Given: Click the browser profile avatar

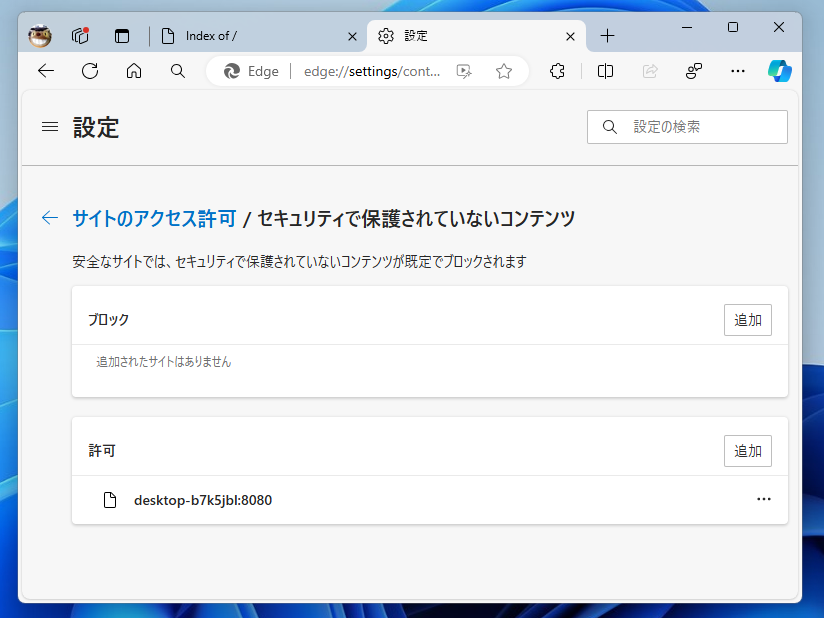Looking at the screenshot, I should 38,35.
